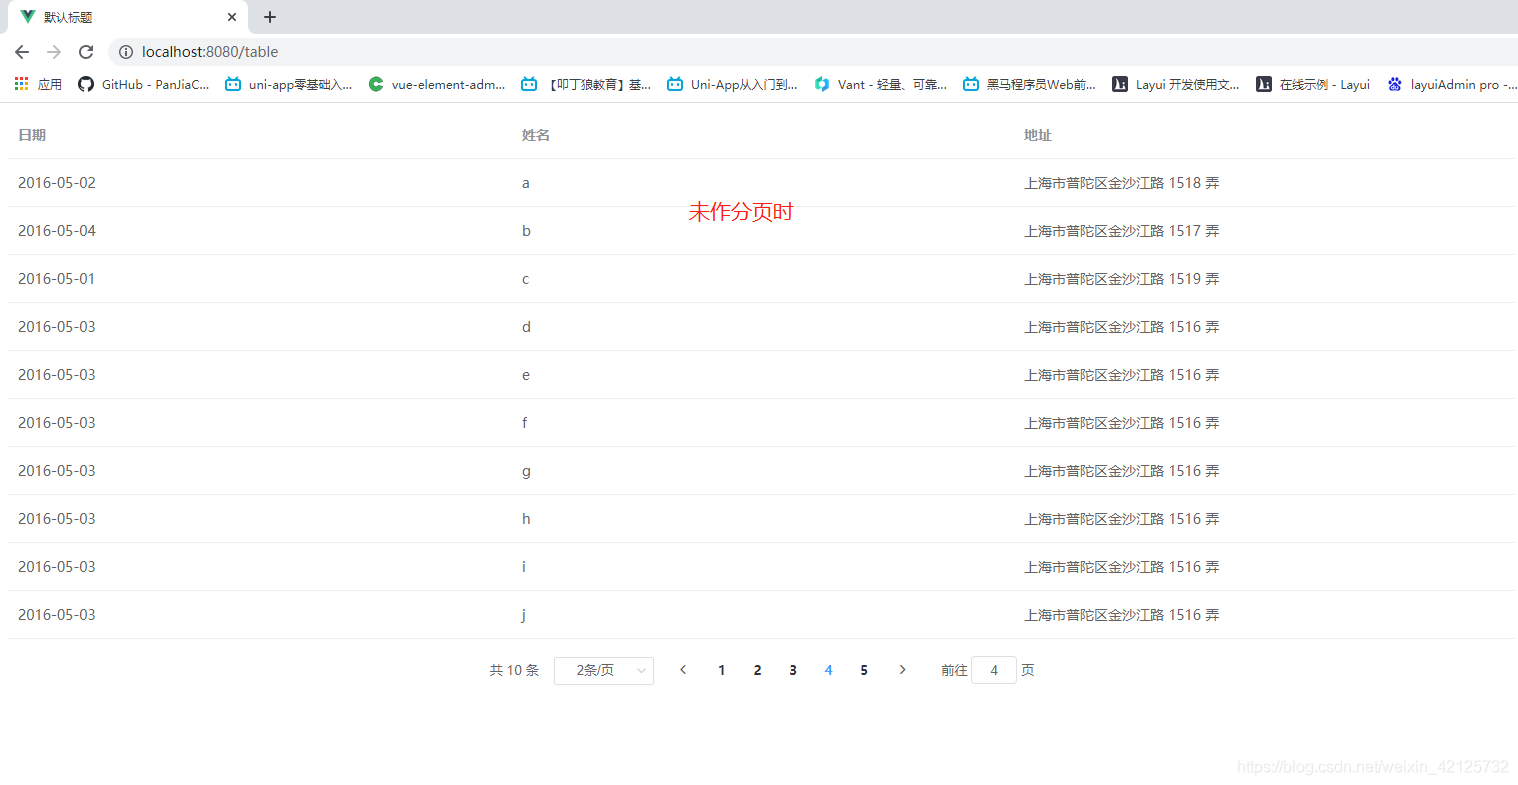The width and height of the screenshot is (1518, 785).
Task: Click name cell a
Action: [526, 183]
